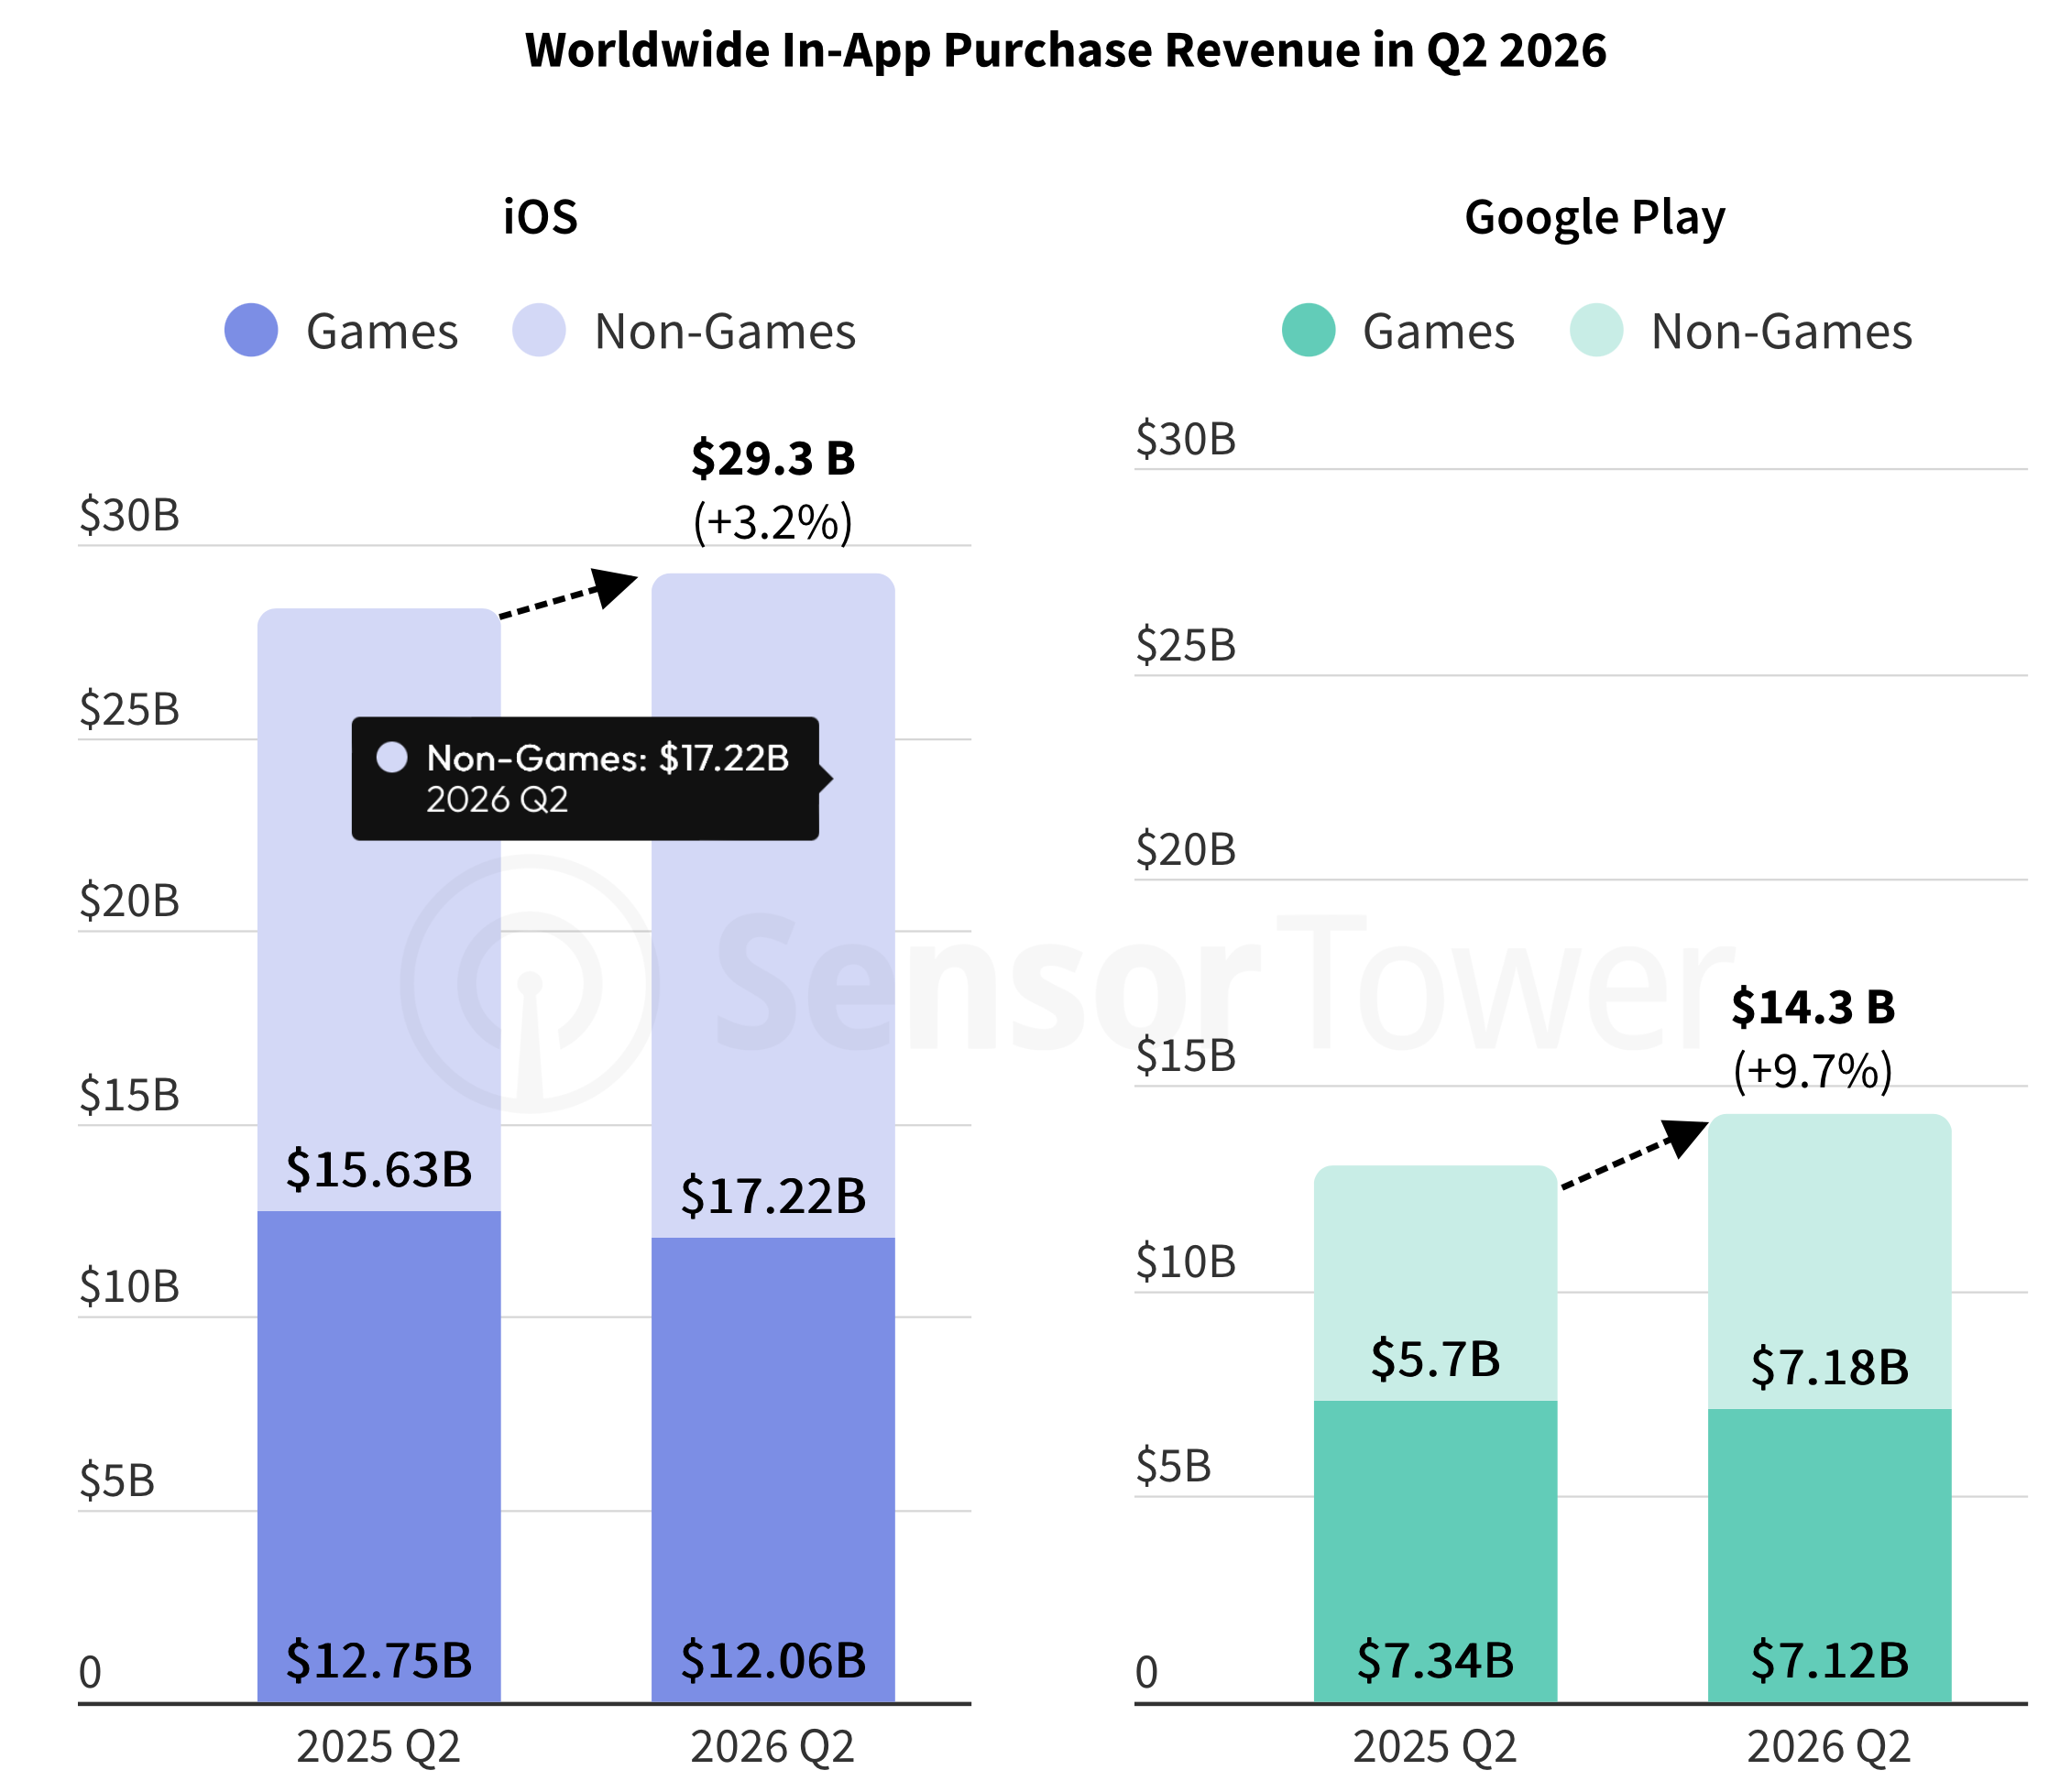Click "2026 Q2" inside the black tooltip
The width and height of the screenshot is (2049, 1792).
tap(497, 800)
